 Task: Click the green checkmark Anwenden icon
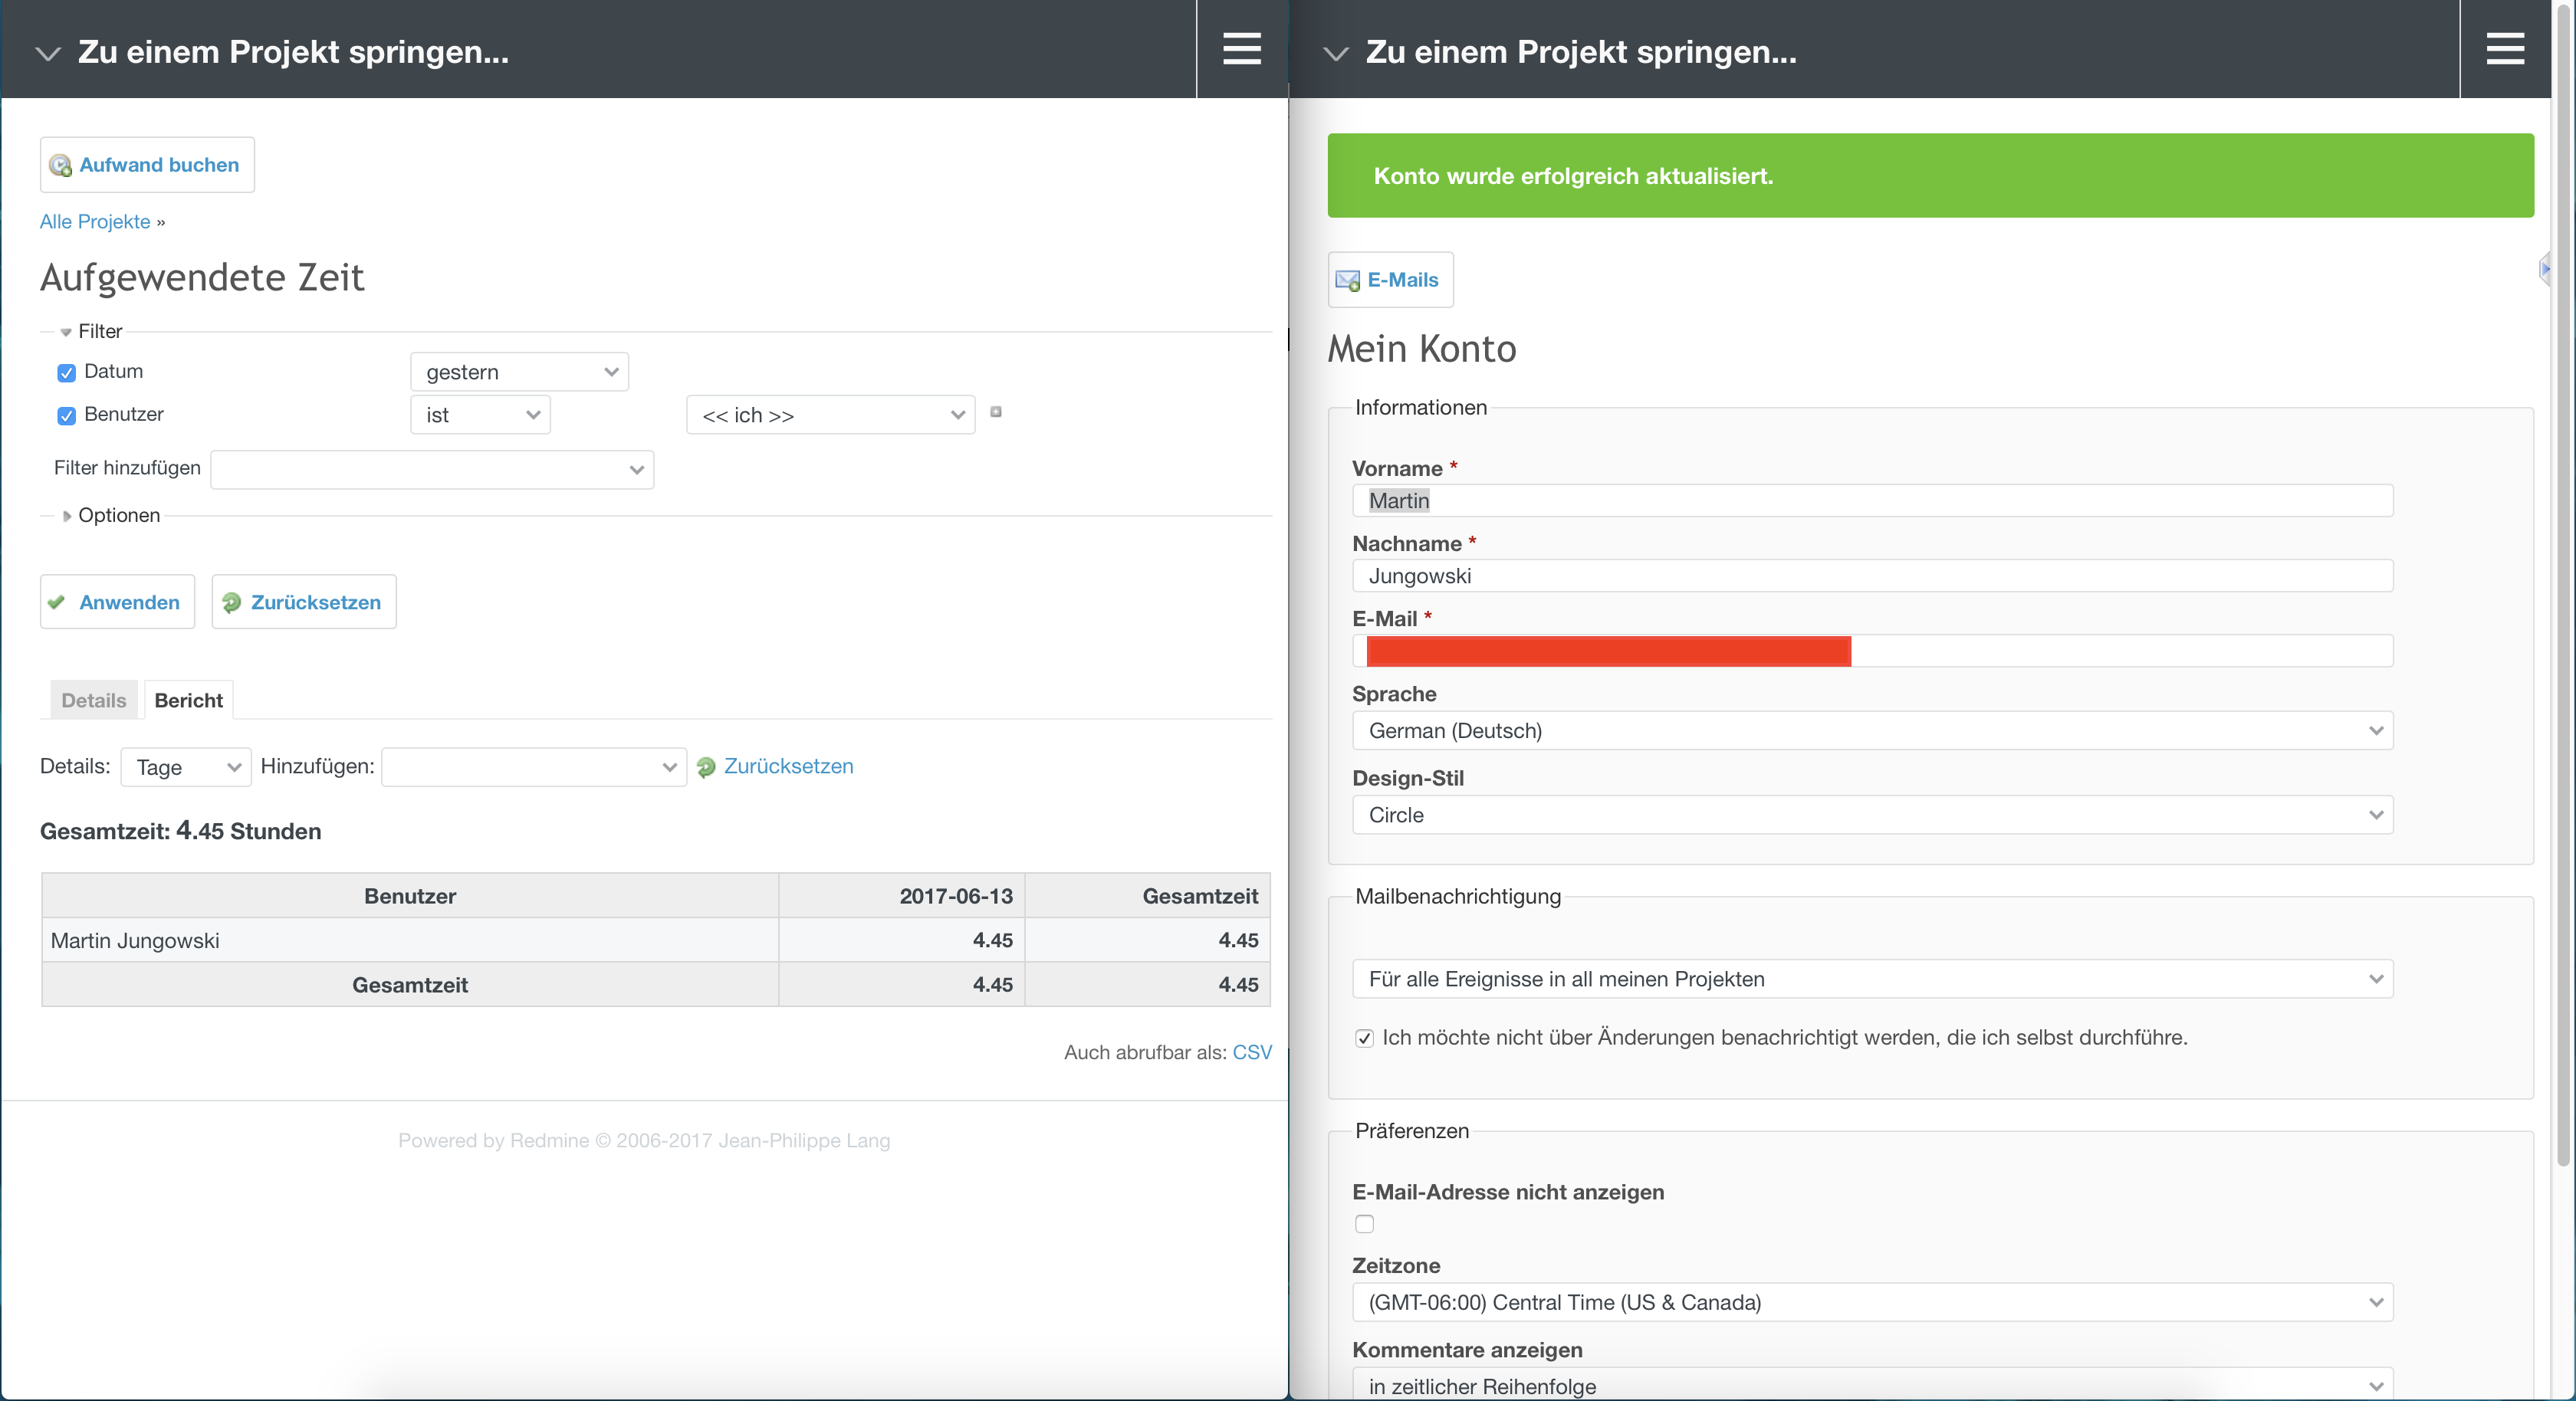(x=57, y=602)
